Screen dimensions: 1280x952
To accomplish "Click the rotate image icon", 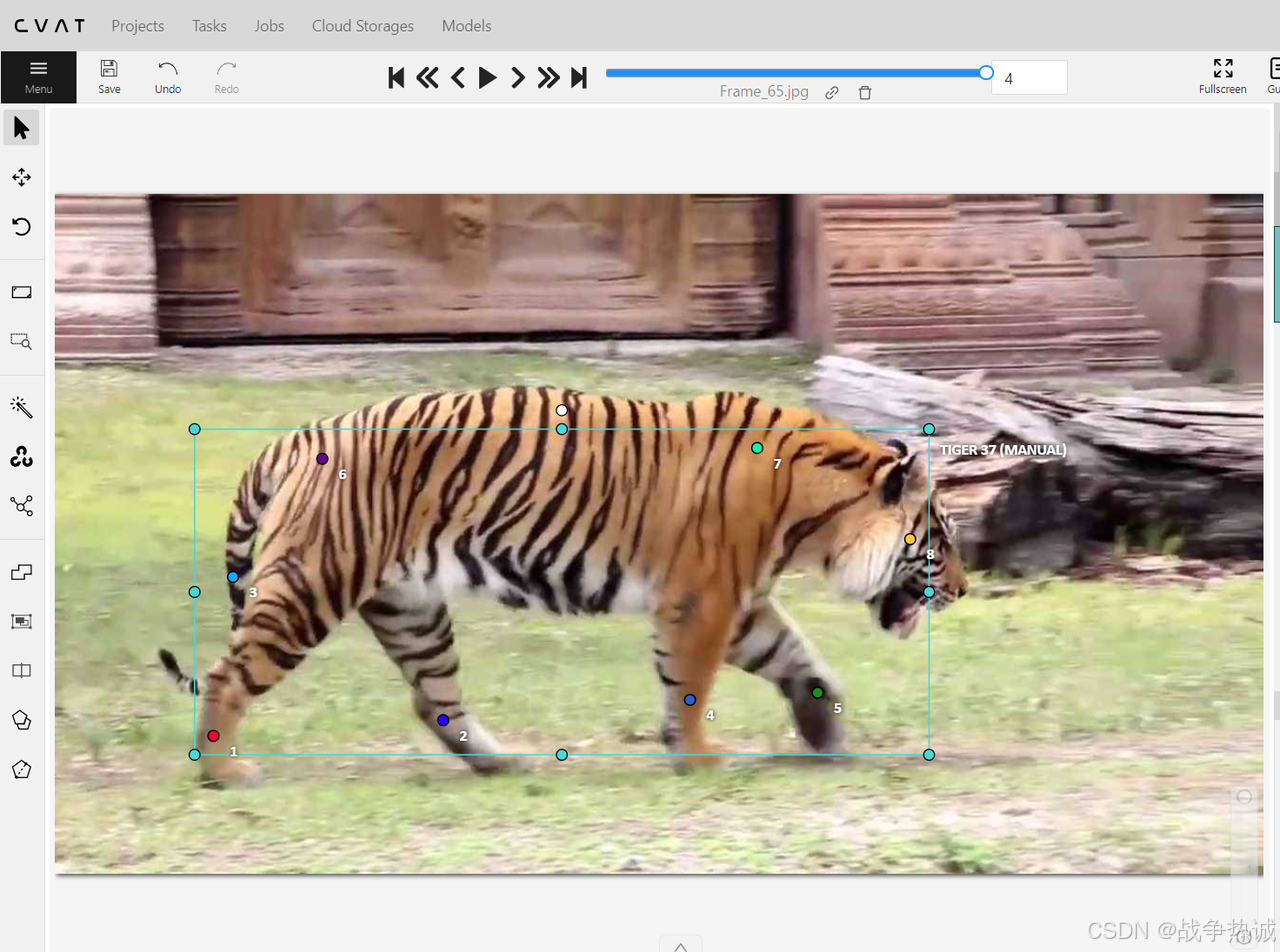I will [x=21, y=227].
